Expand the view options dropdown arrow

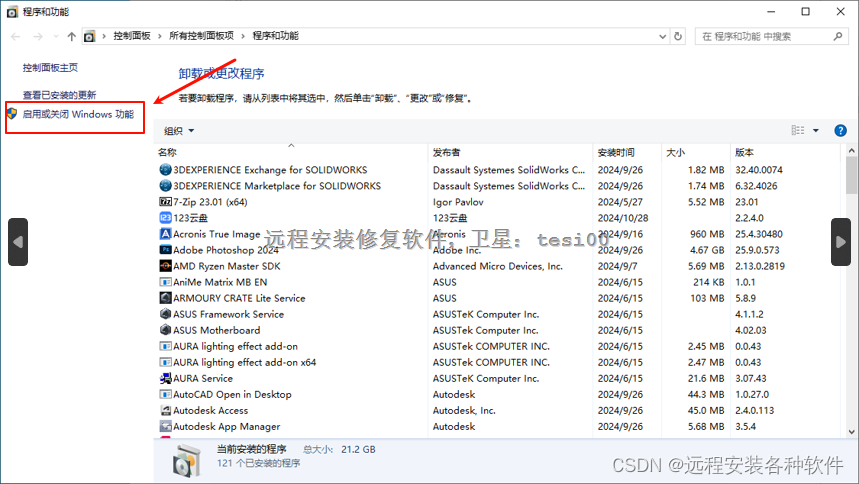click(x=816, y=130)
